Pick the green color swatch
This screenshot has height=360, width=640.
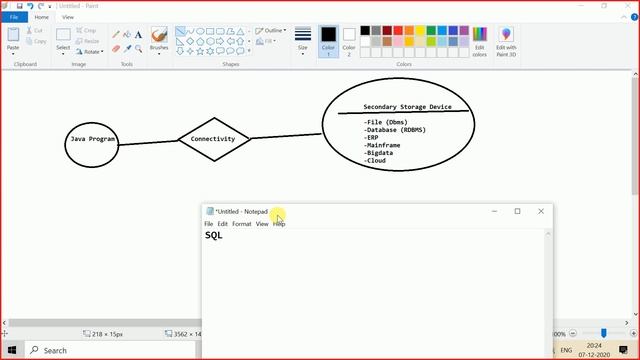(x=431, y=30)
